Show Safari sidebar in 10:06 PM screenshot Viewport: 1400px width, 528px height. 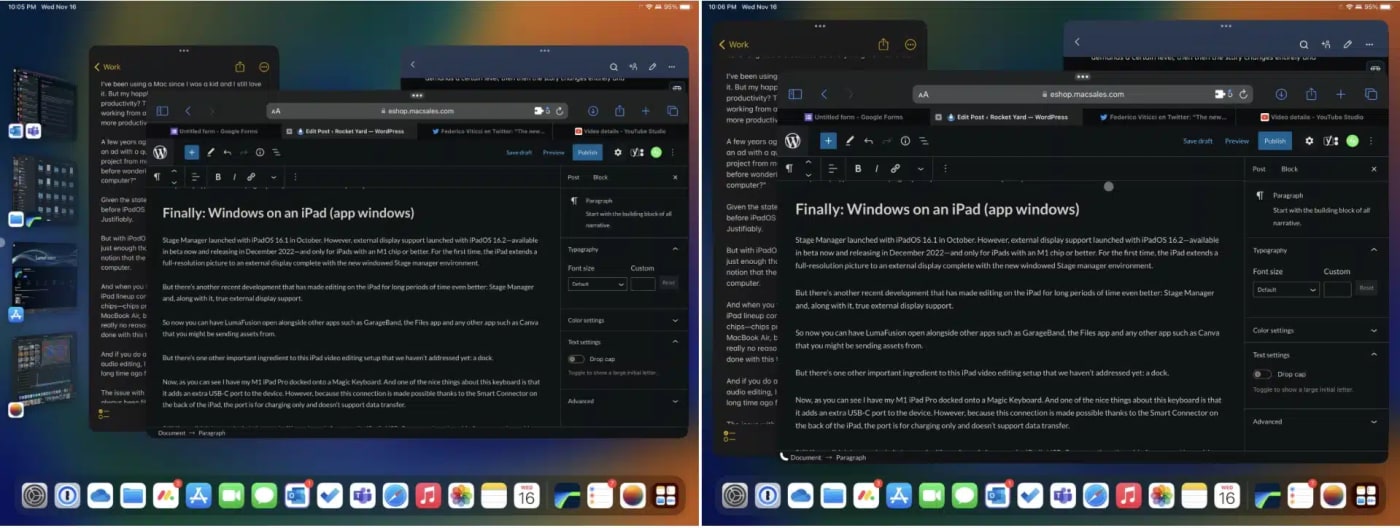795,94
